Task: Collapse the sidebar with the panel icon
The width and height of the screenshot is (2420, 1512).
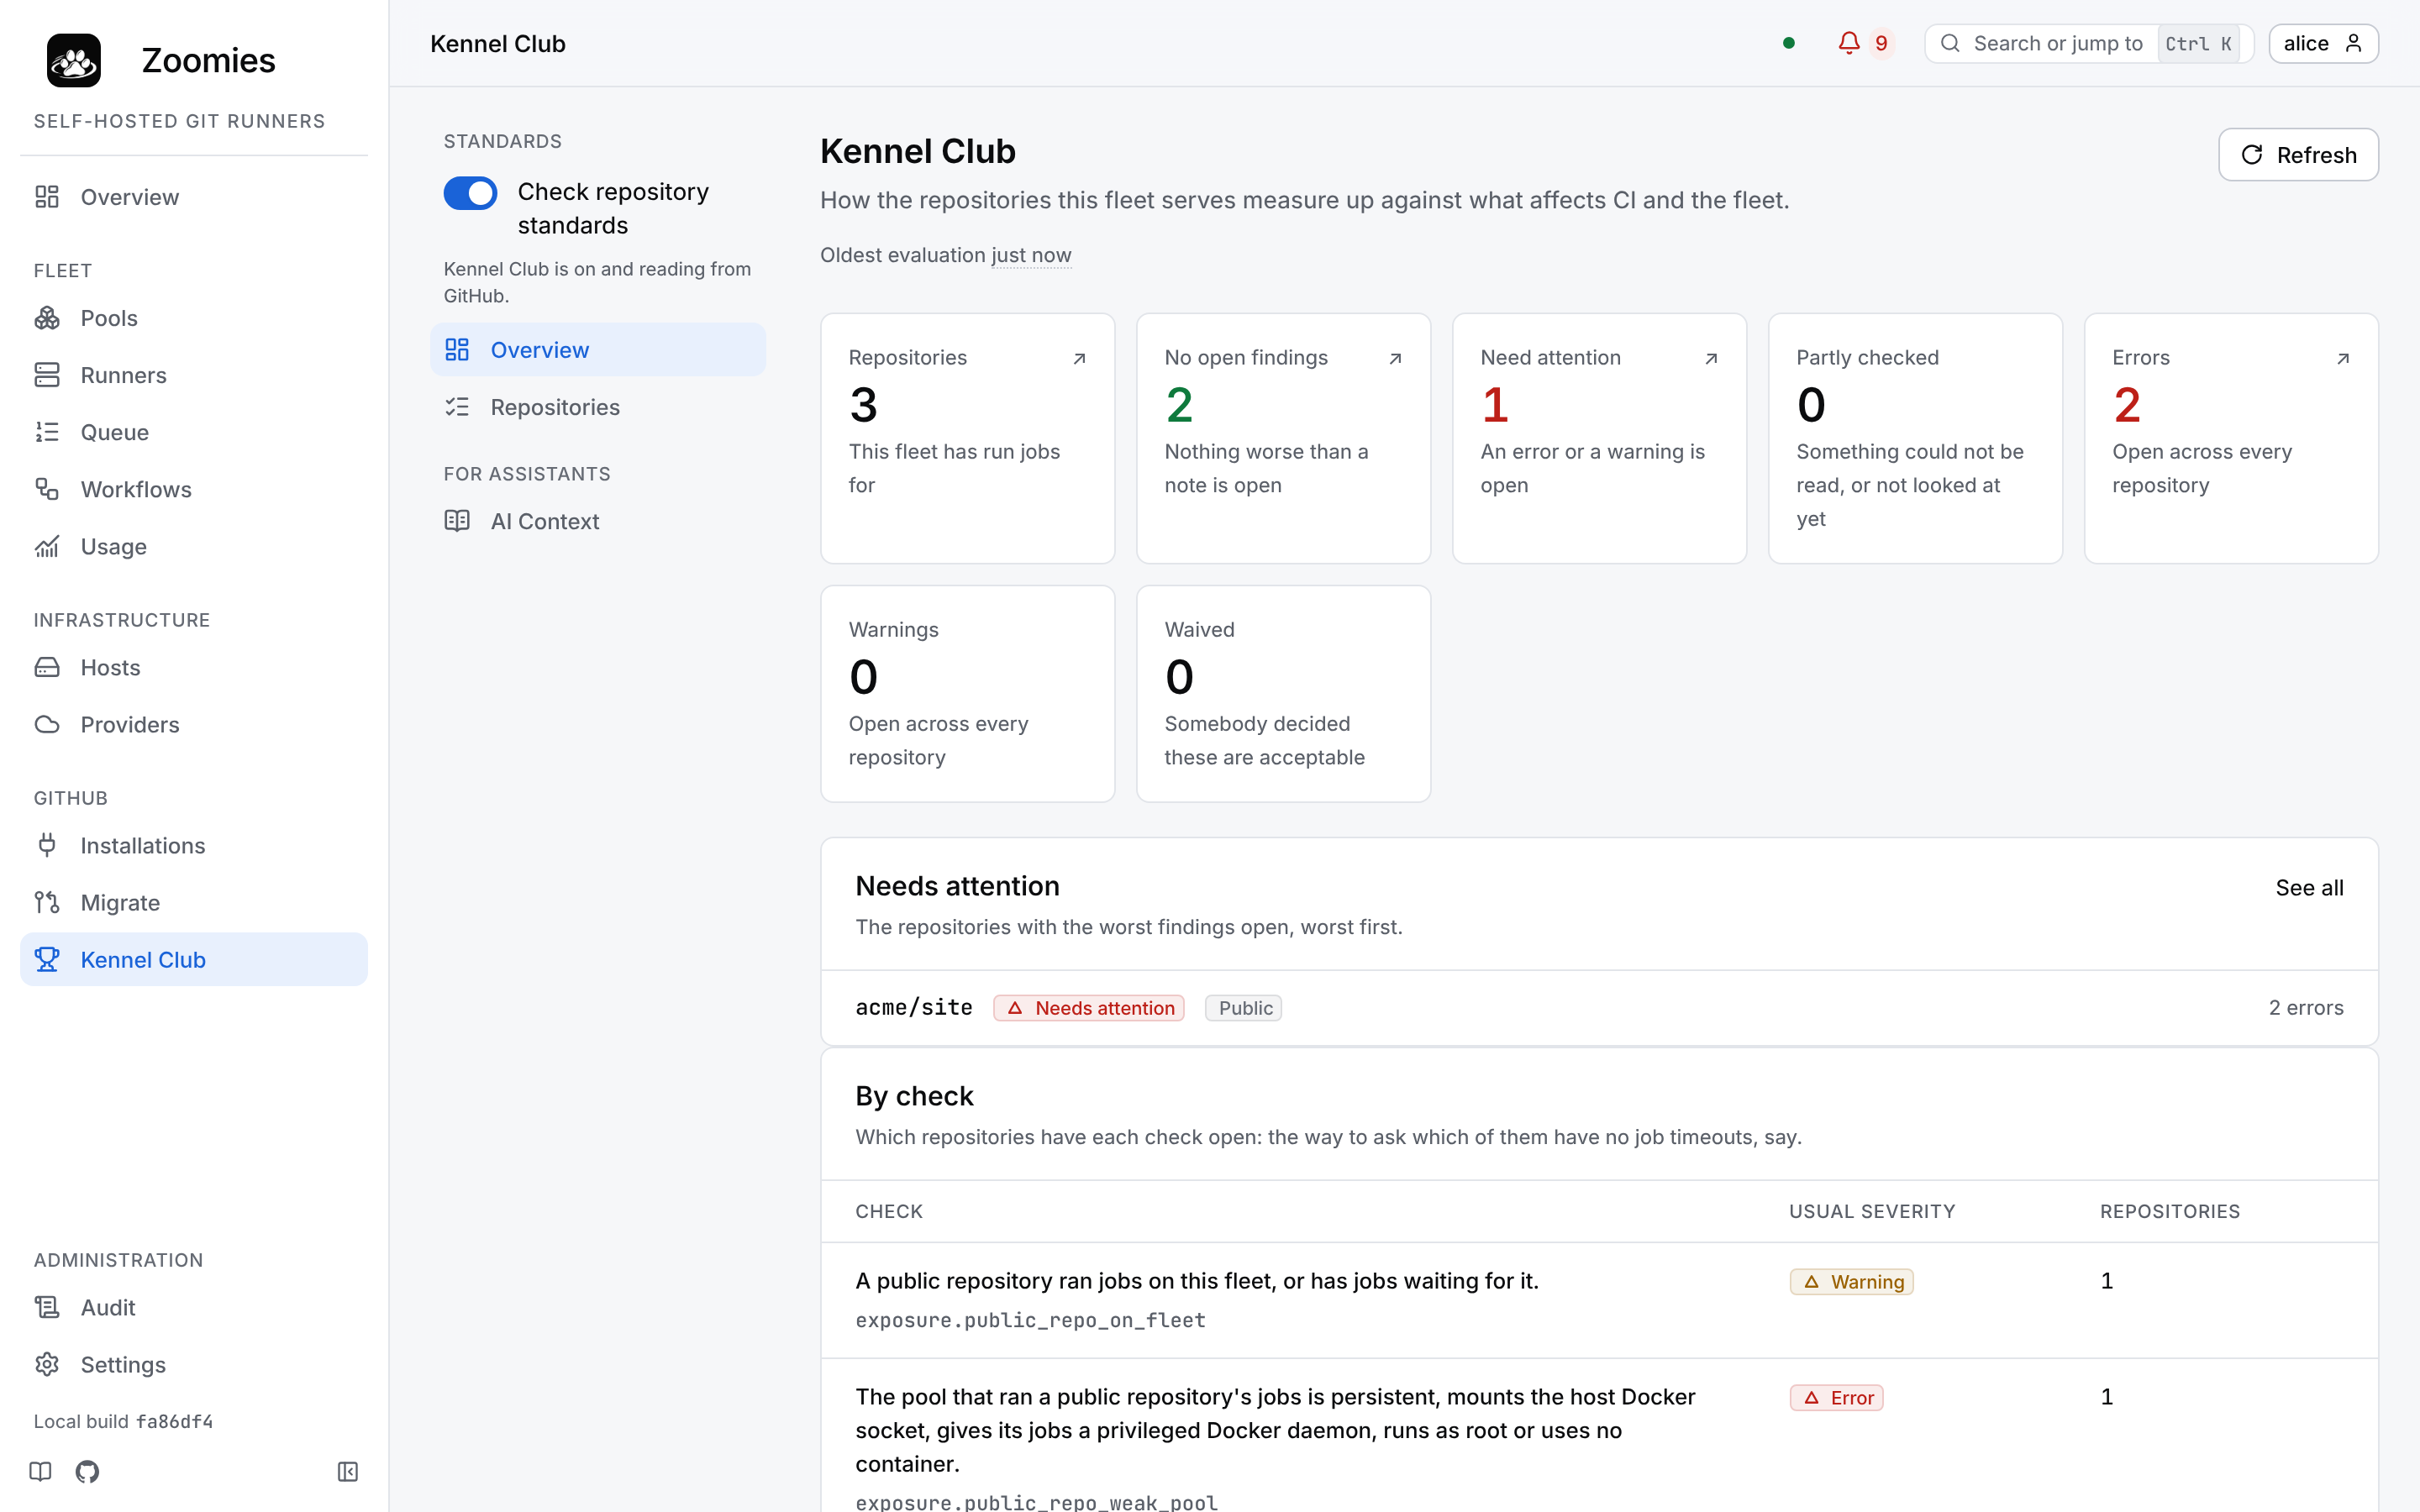Action: 348,1471
